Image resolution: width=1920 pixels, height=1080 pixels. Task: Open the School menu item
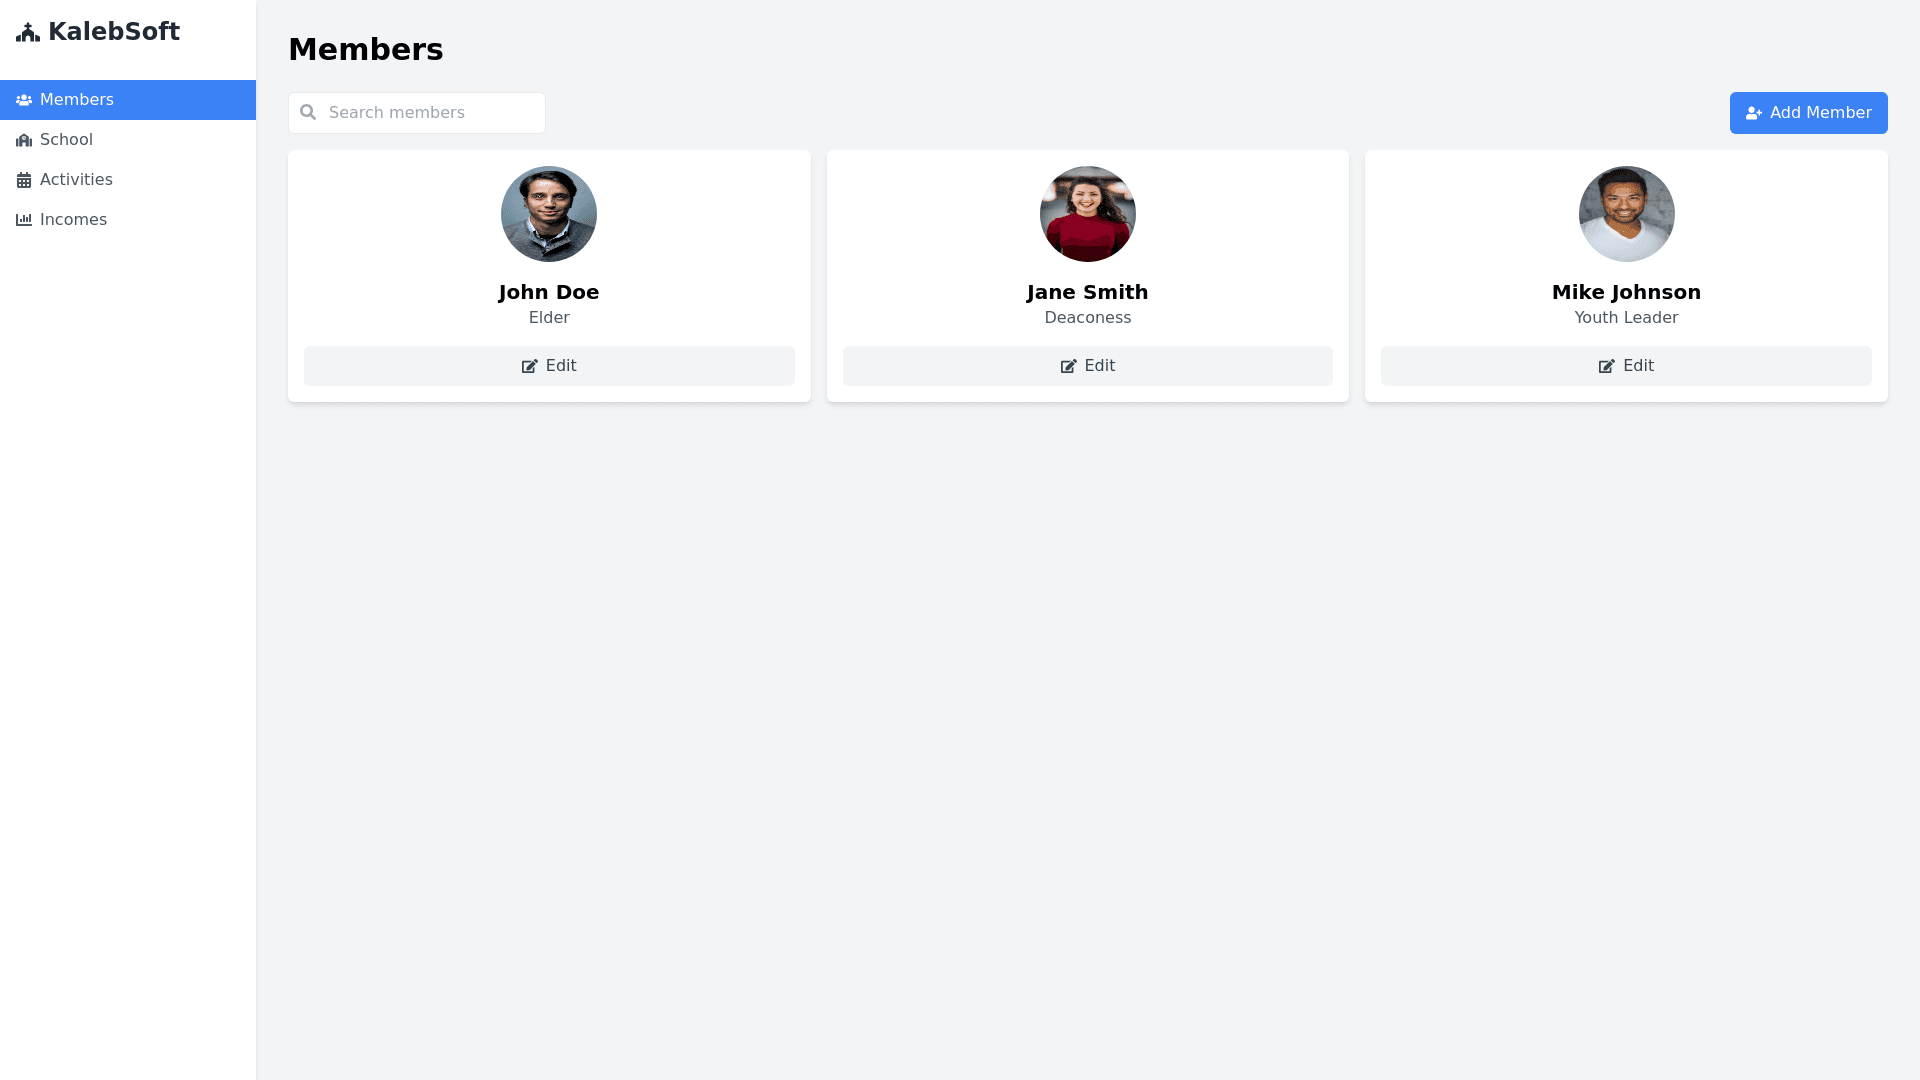point(66,140)
